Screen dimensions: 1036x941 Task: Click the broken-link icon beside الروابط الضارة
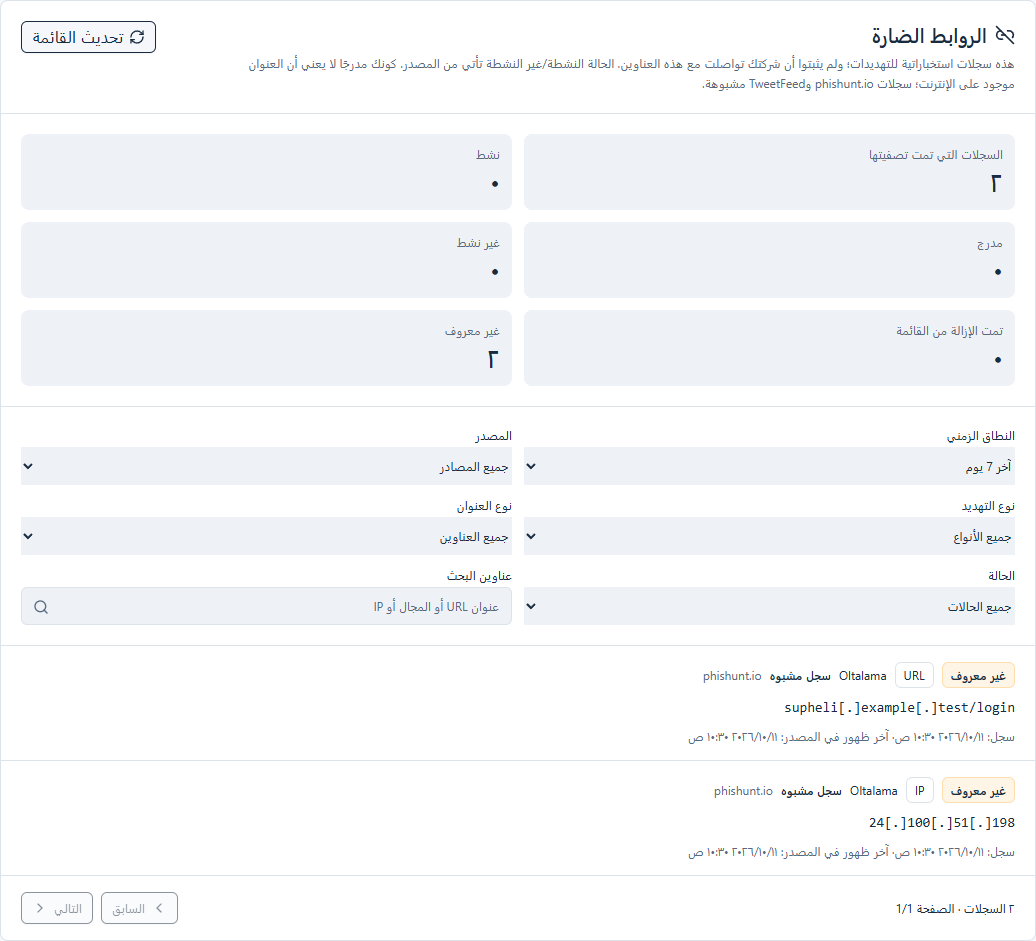(1005, 36)
